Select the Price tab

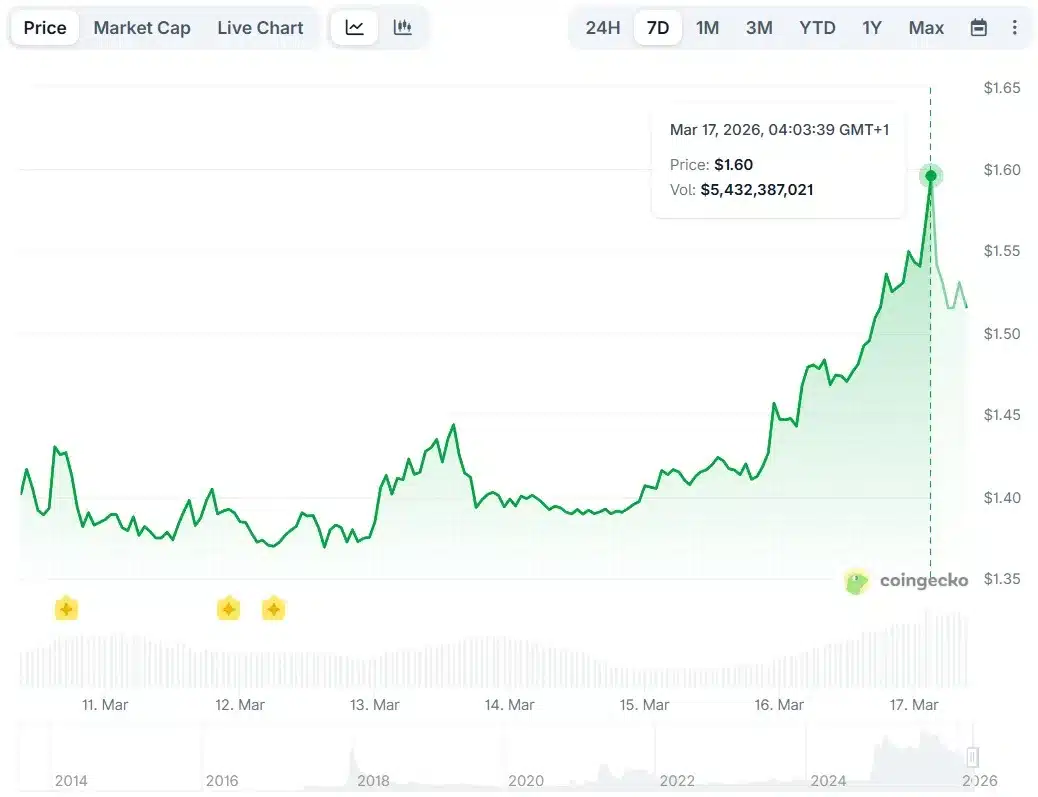[45, 28]
